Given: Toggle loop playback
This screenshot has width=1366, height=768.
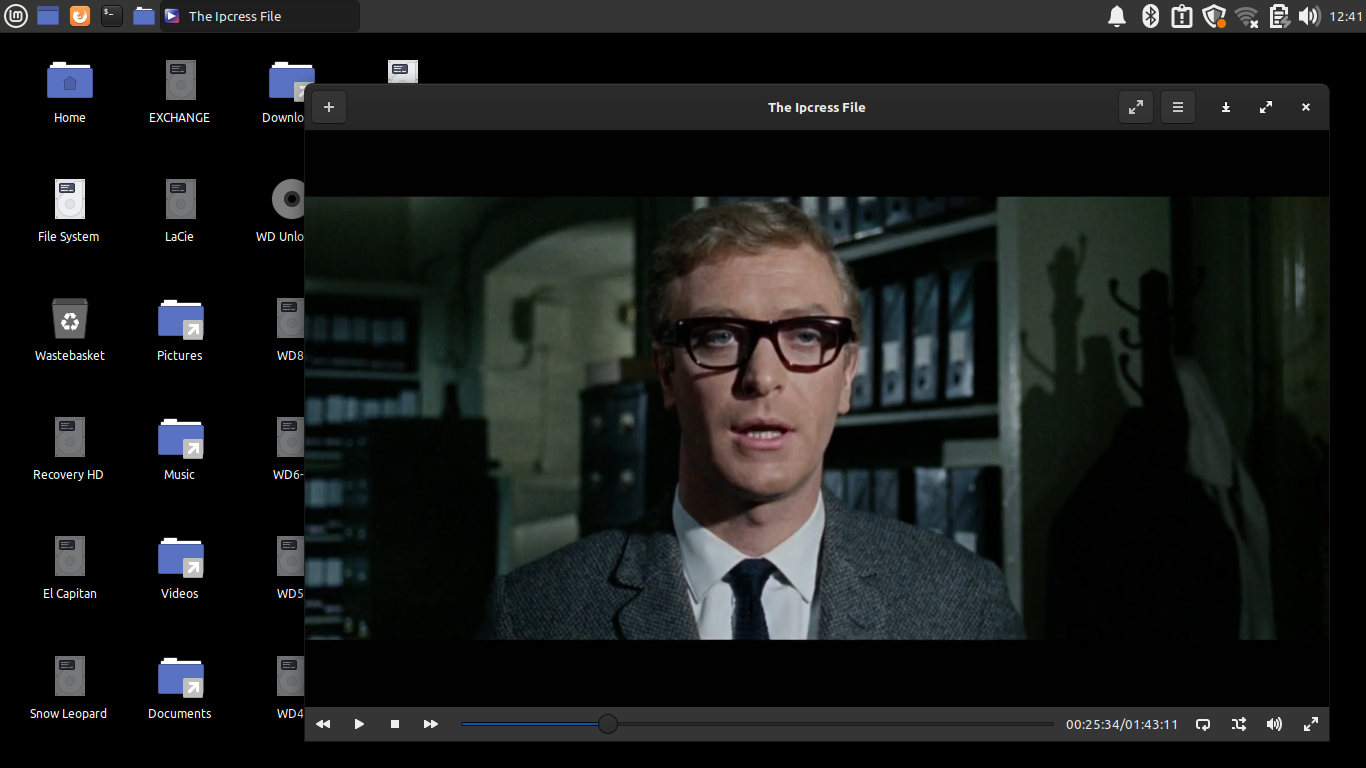Looking at the screenshot, I should coord(1203,724).
